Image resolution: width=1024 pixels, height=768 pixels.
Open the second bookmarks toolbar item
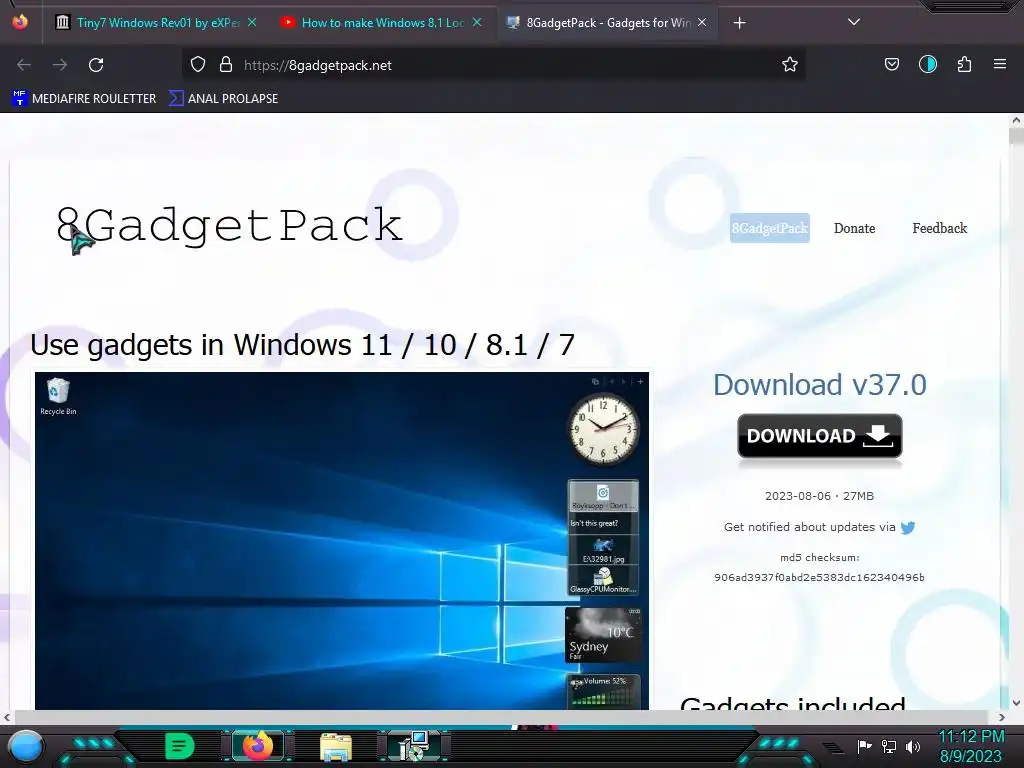[223, 99]
